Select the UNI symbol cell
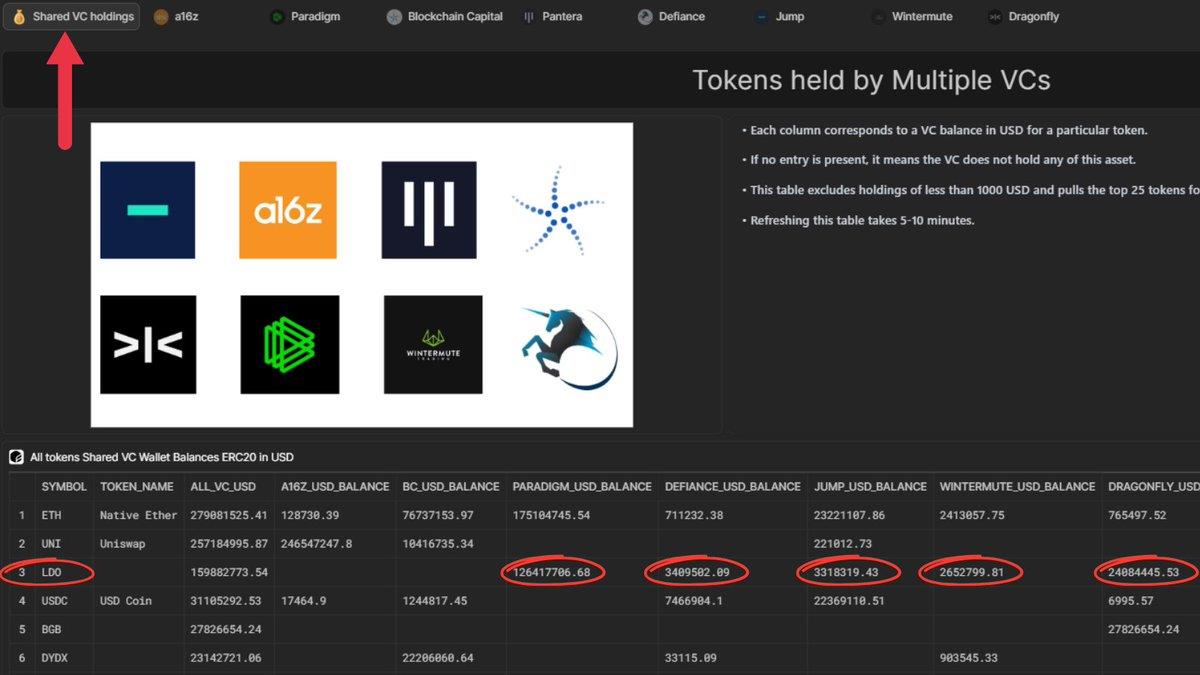The width and height of the screenshot is (1200, 675). point(50,544)
